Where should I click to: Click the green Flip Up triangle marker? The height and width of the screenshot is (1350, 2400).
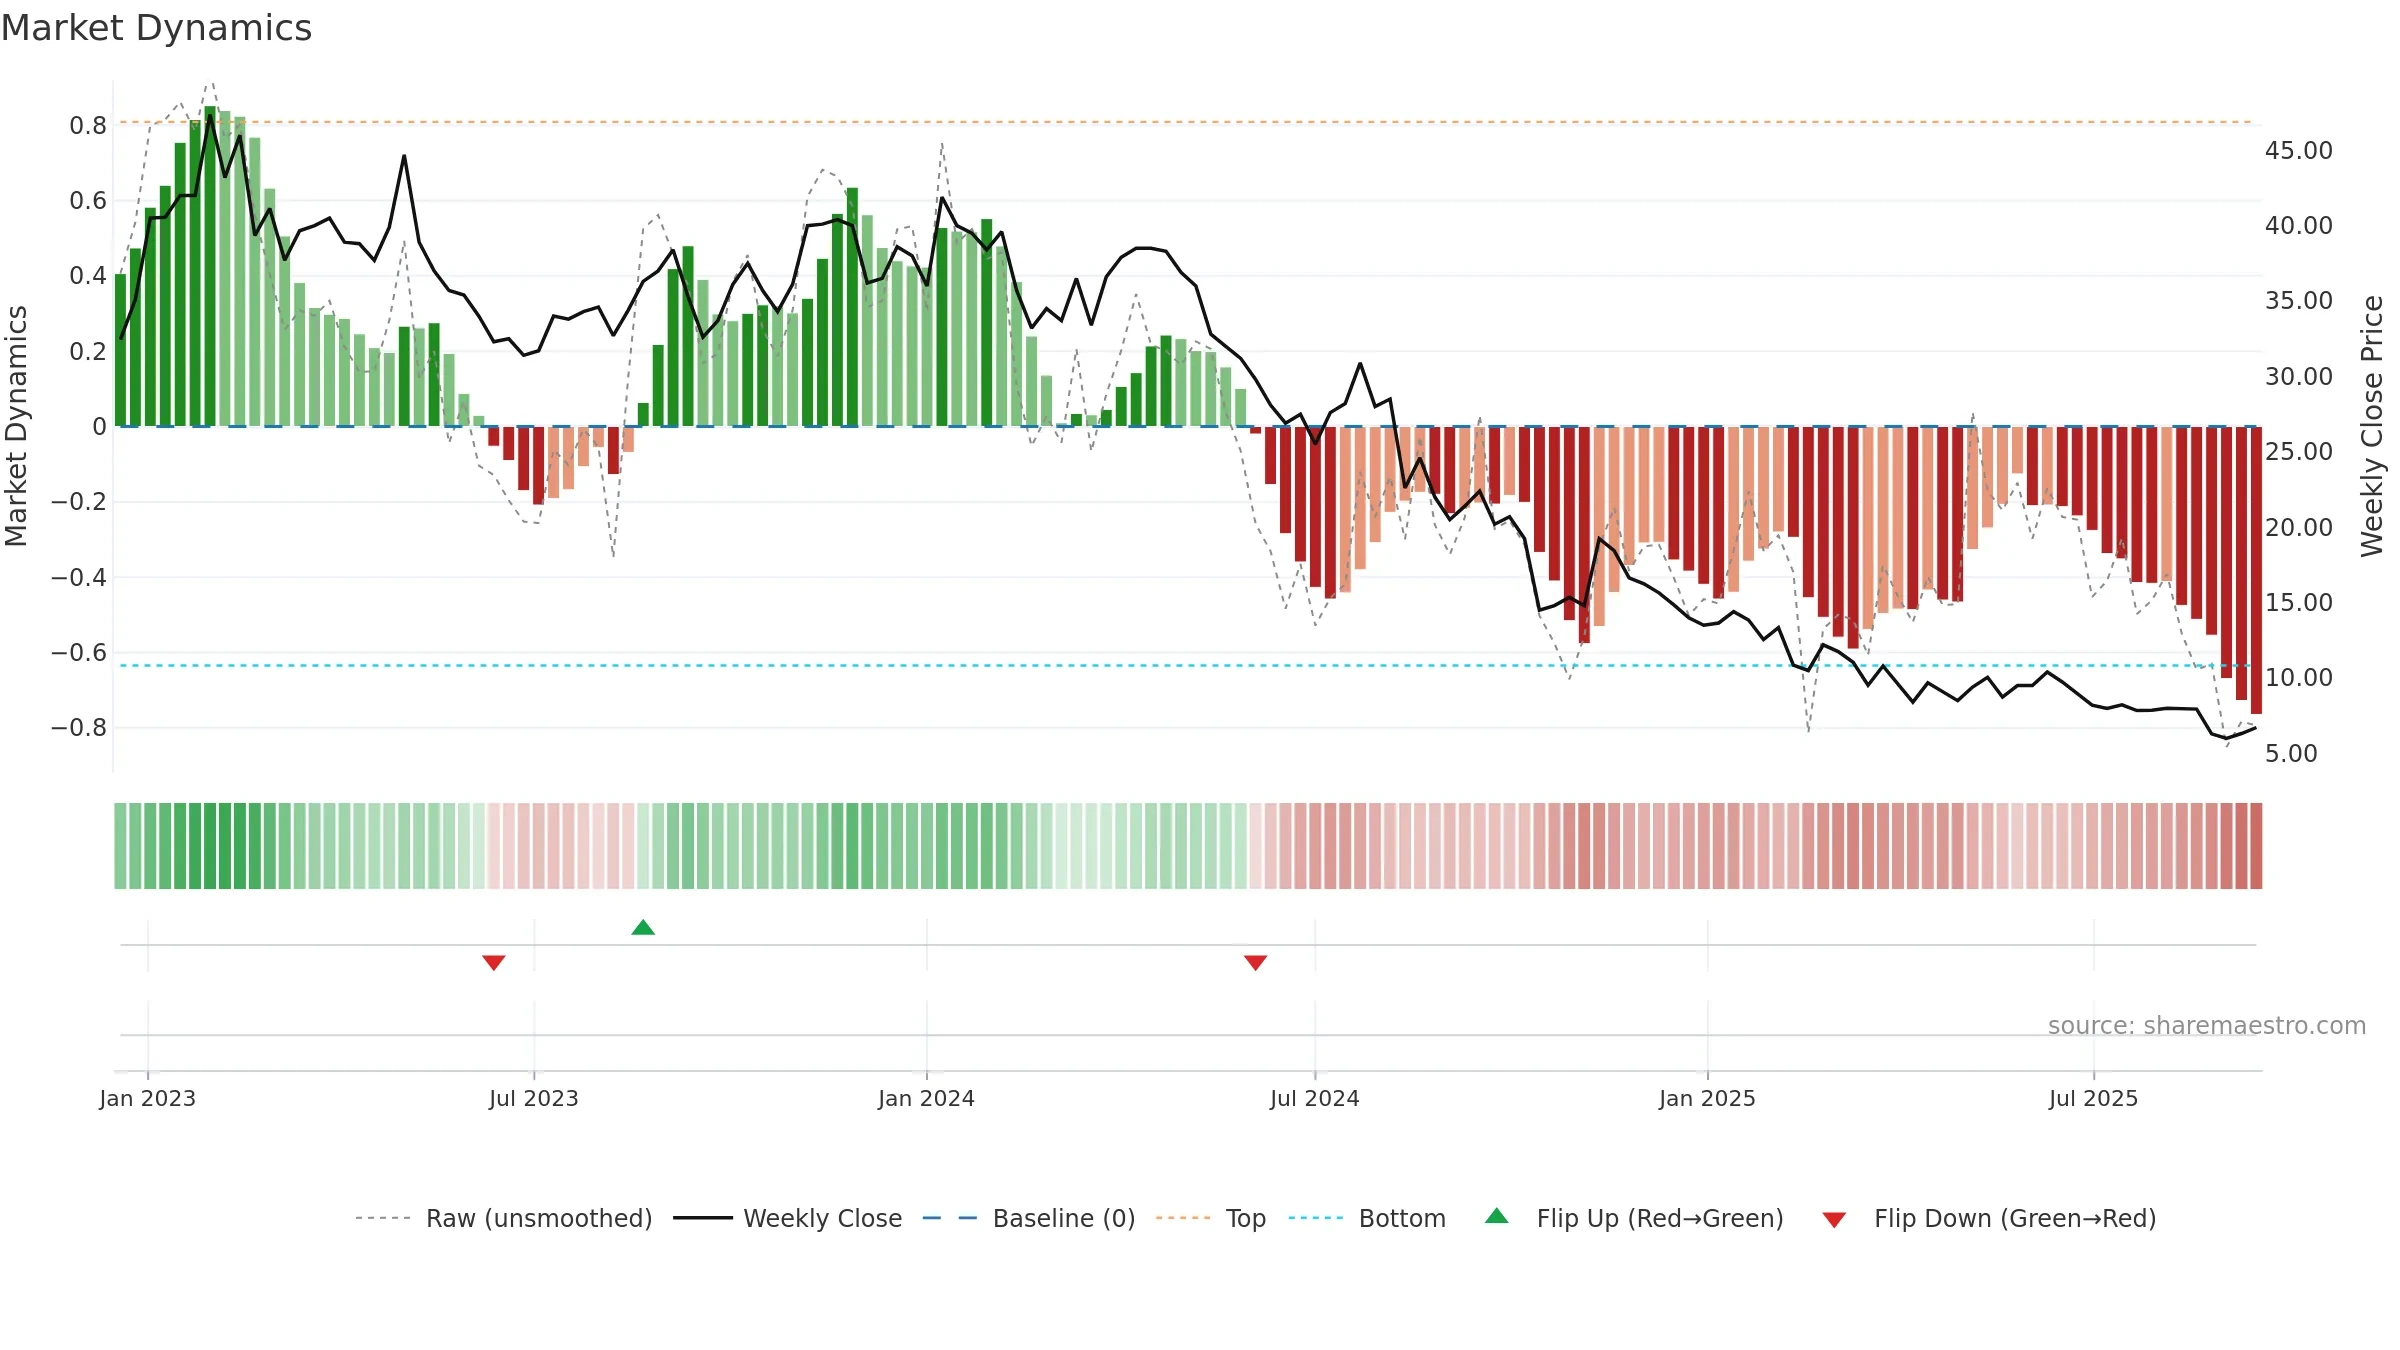pyautogui.click(x=643, y=928)
